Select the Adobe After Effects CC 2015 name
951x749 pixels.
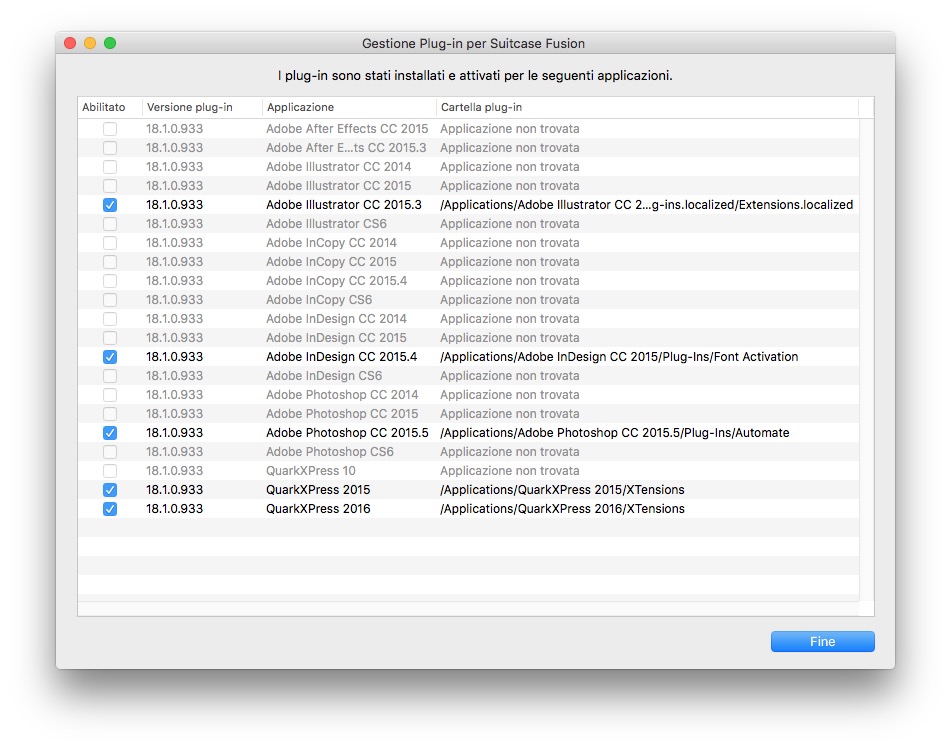[347, 129]
